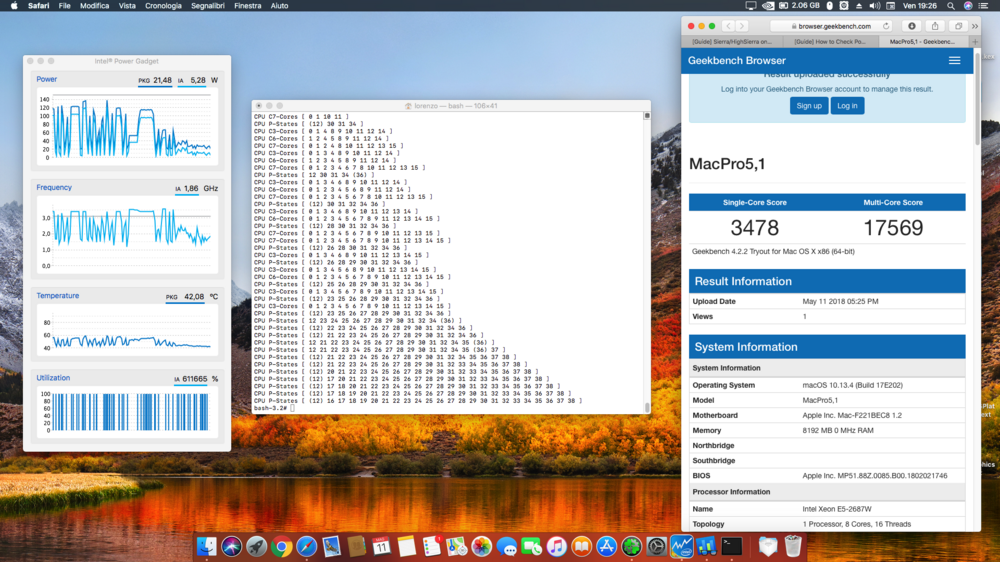The height and width of the screenshot is (562, 1000).
Task: Open the Geekbench Browser hamburger menu
Action: click(954, 61)
